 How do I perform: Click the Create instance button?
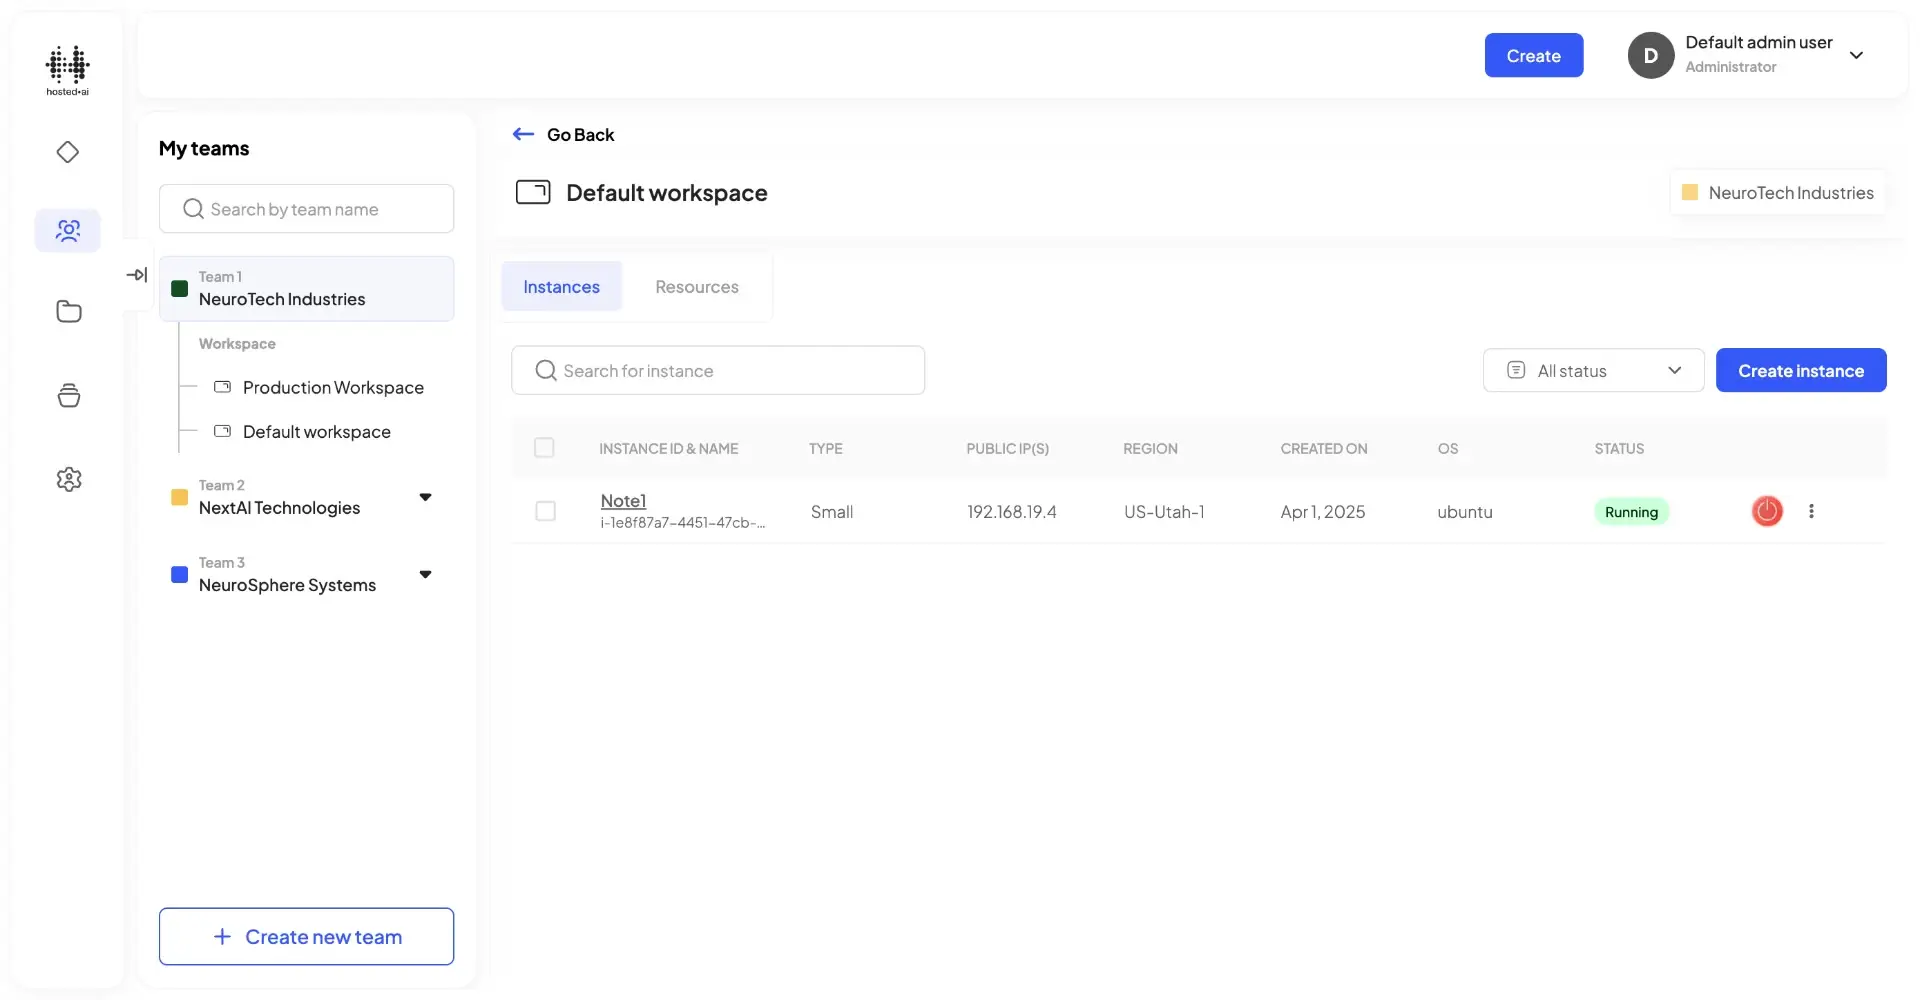point(1800,370)
